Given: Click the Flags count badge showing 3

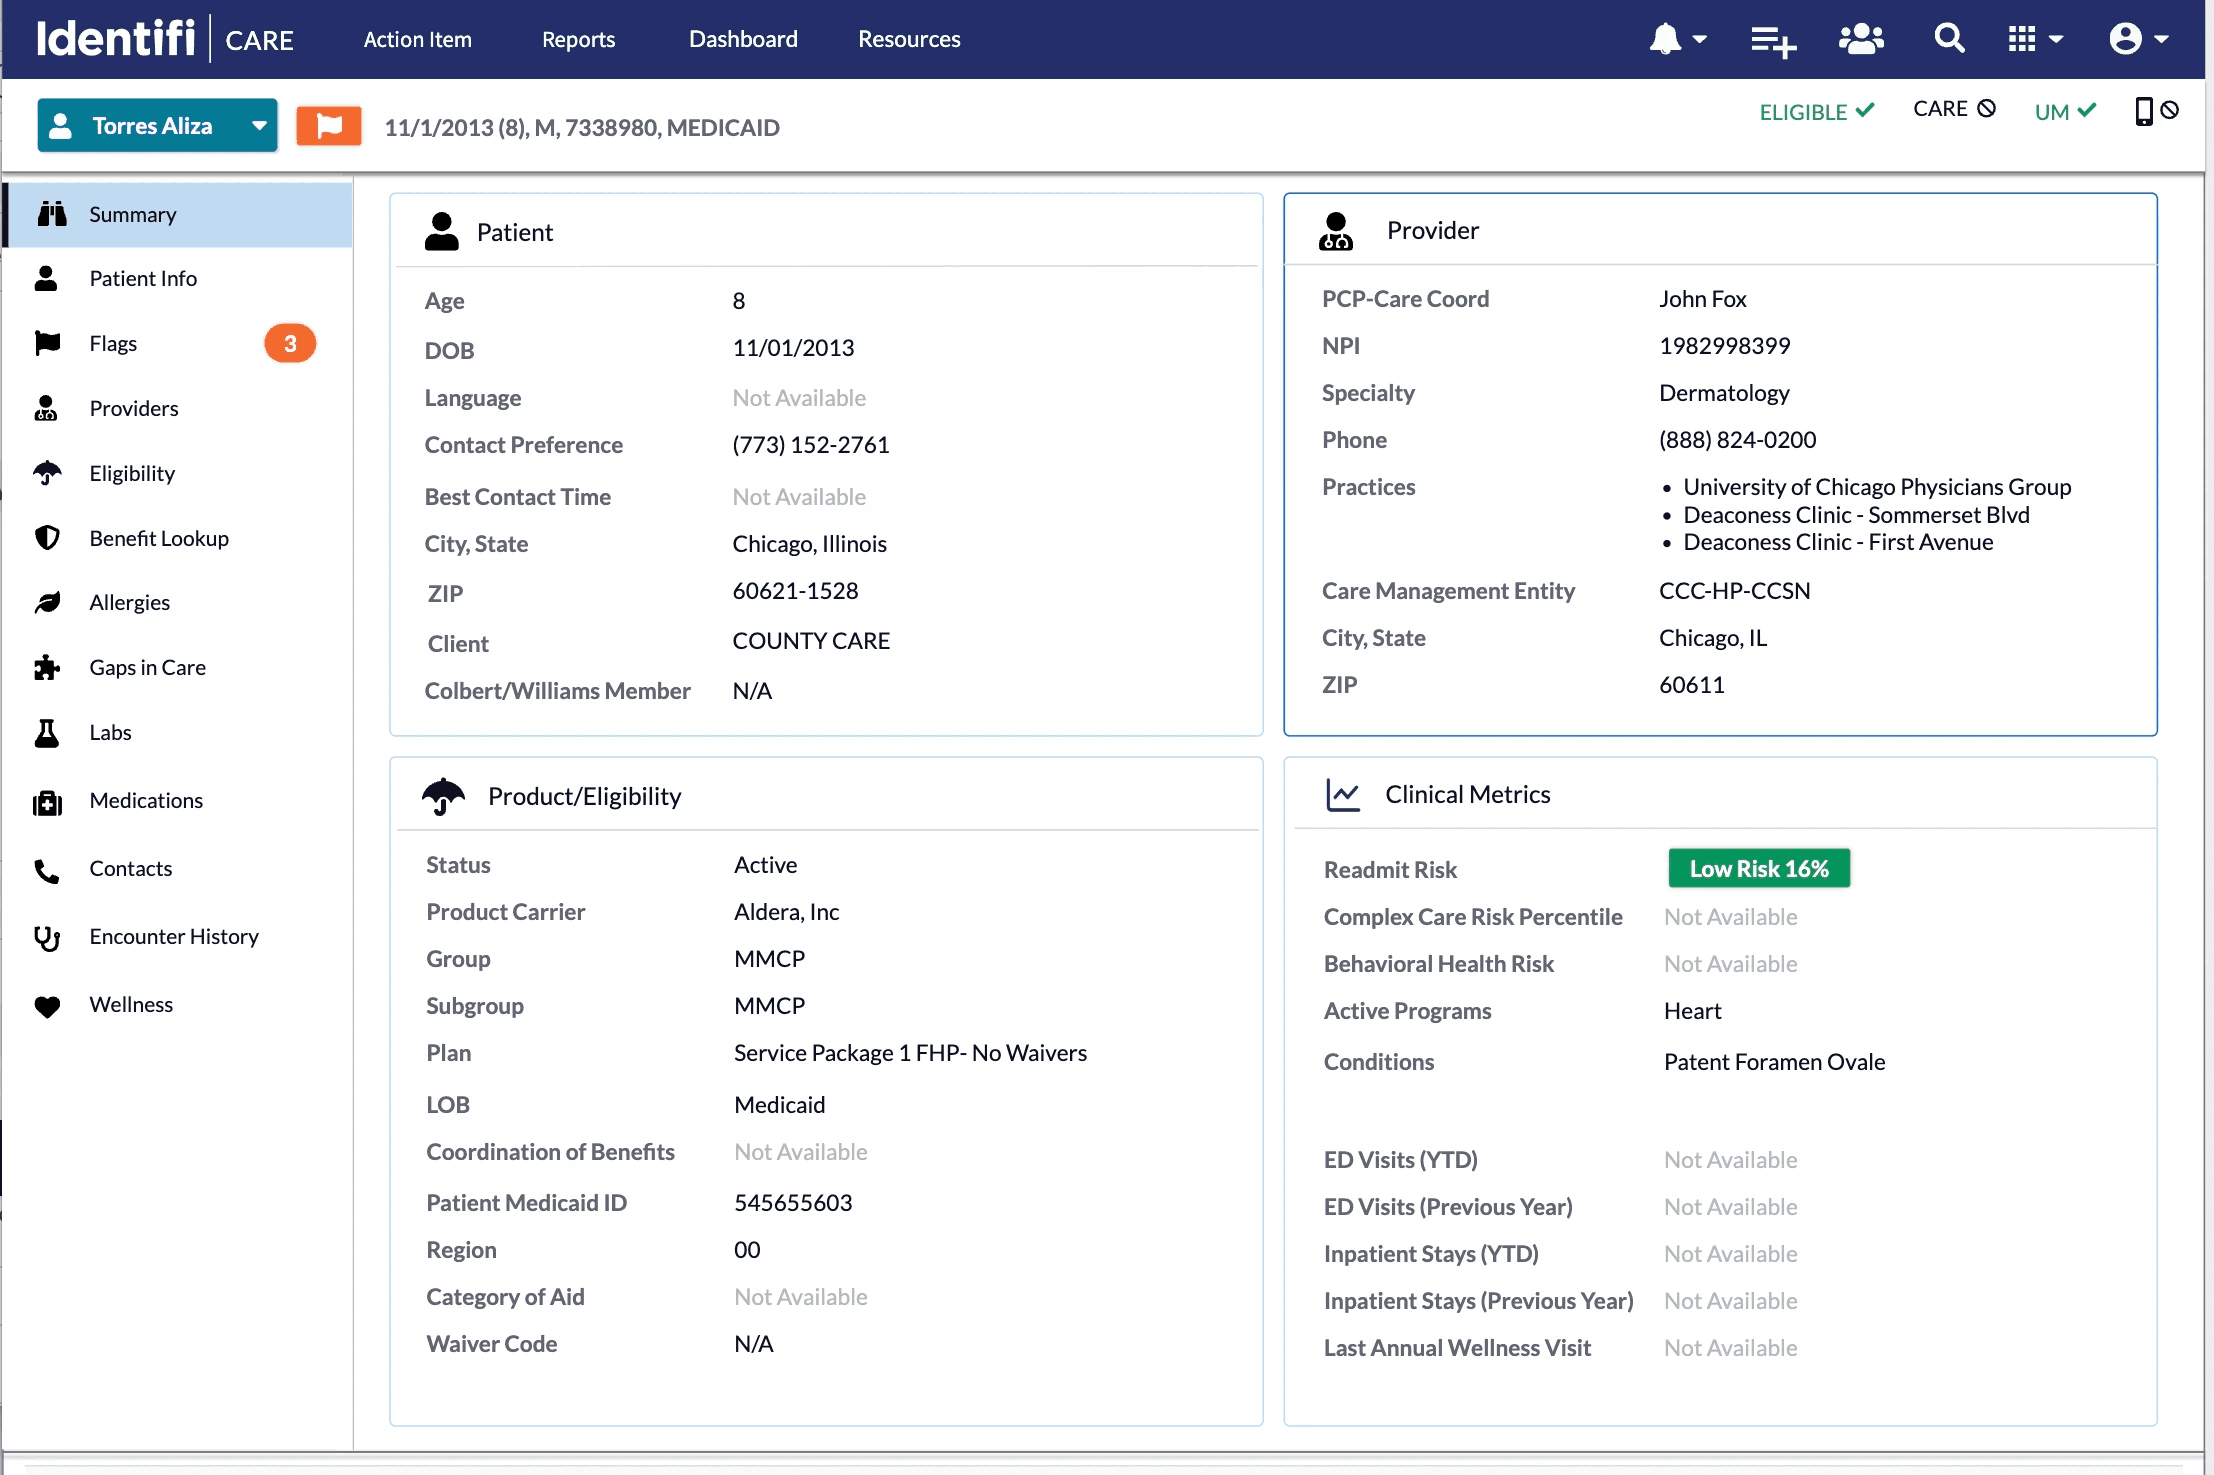Looking at the screenshot, I should coord(290,343).
